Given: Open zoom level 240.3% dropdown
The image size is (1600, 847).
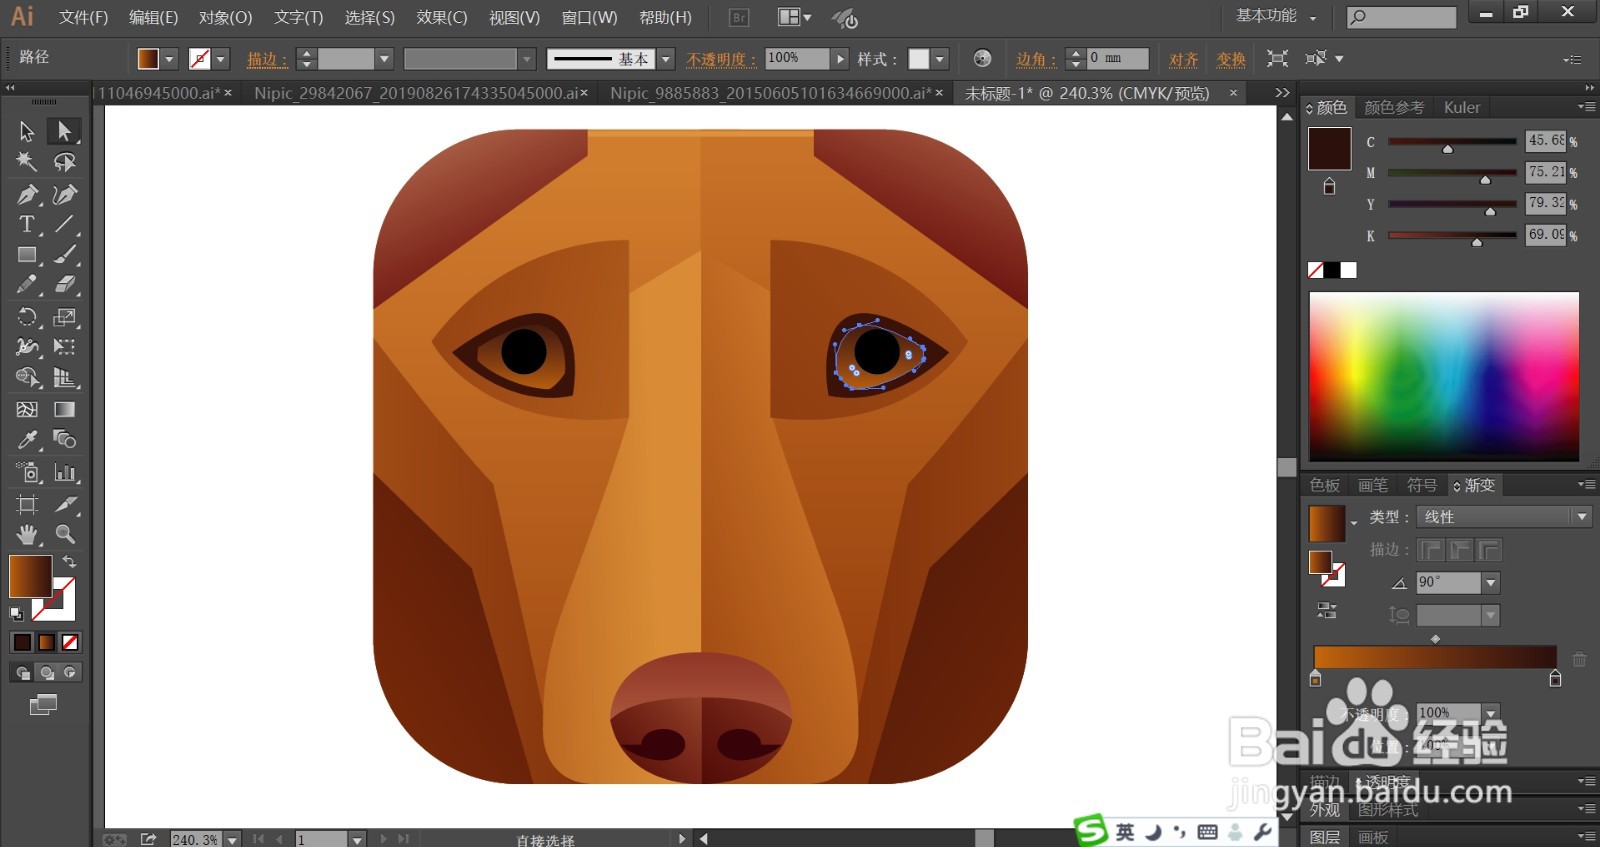Looking at the screenshot, I should point(232,839).
